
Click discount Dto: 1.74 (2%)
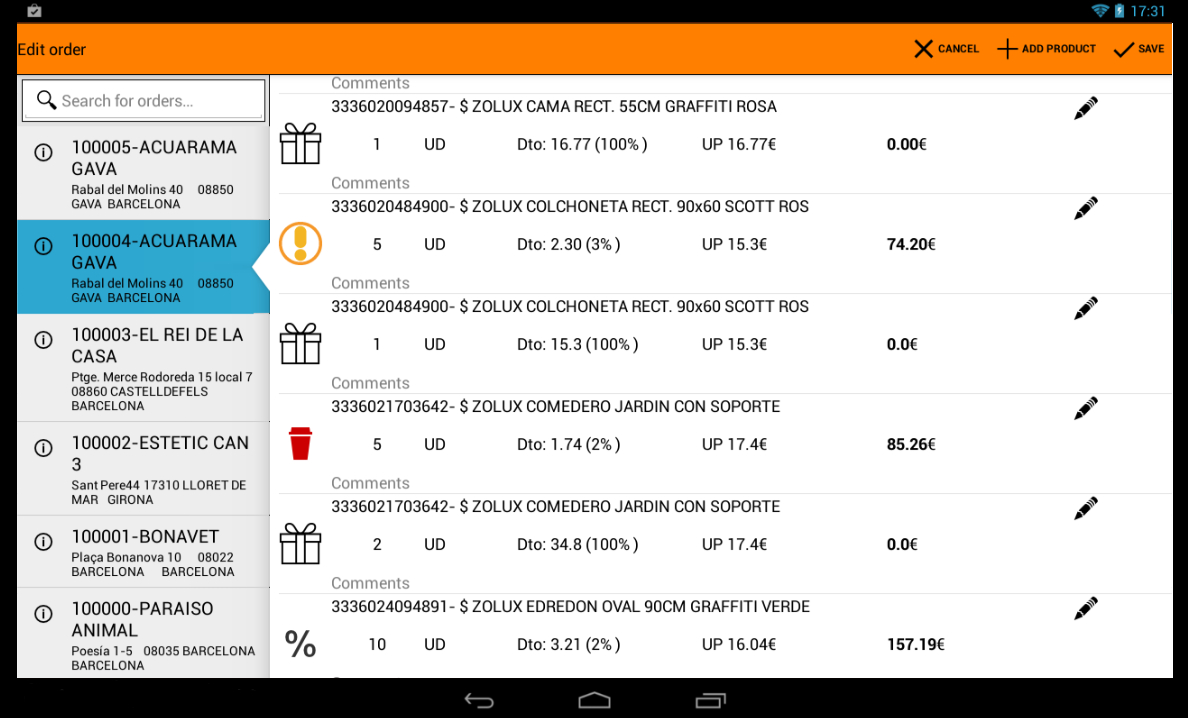(568, 445)
